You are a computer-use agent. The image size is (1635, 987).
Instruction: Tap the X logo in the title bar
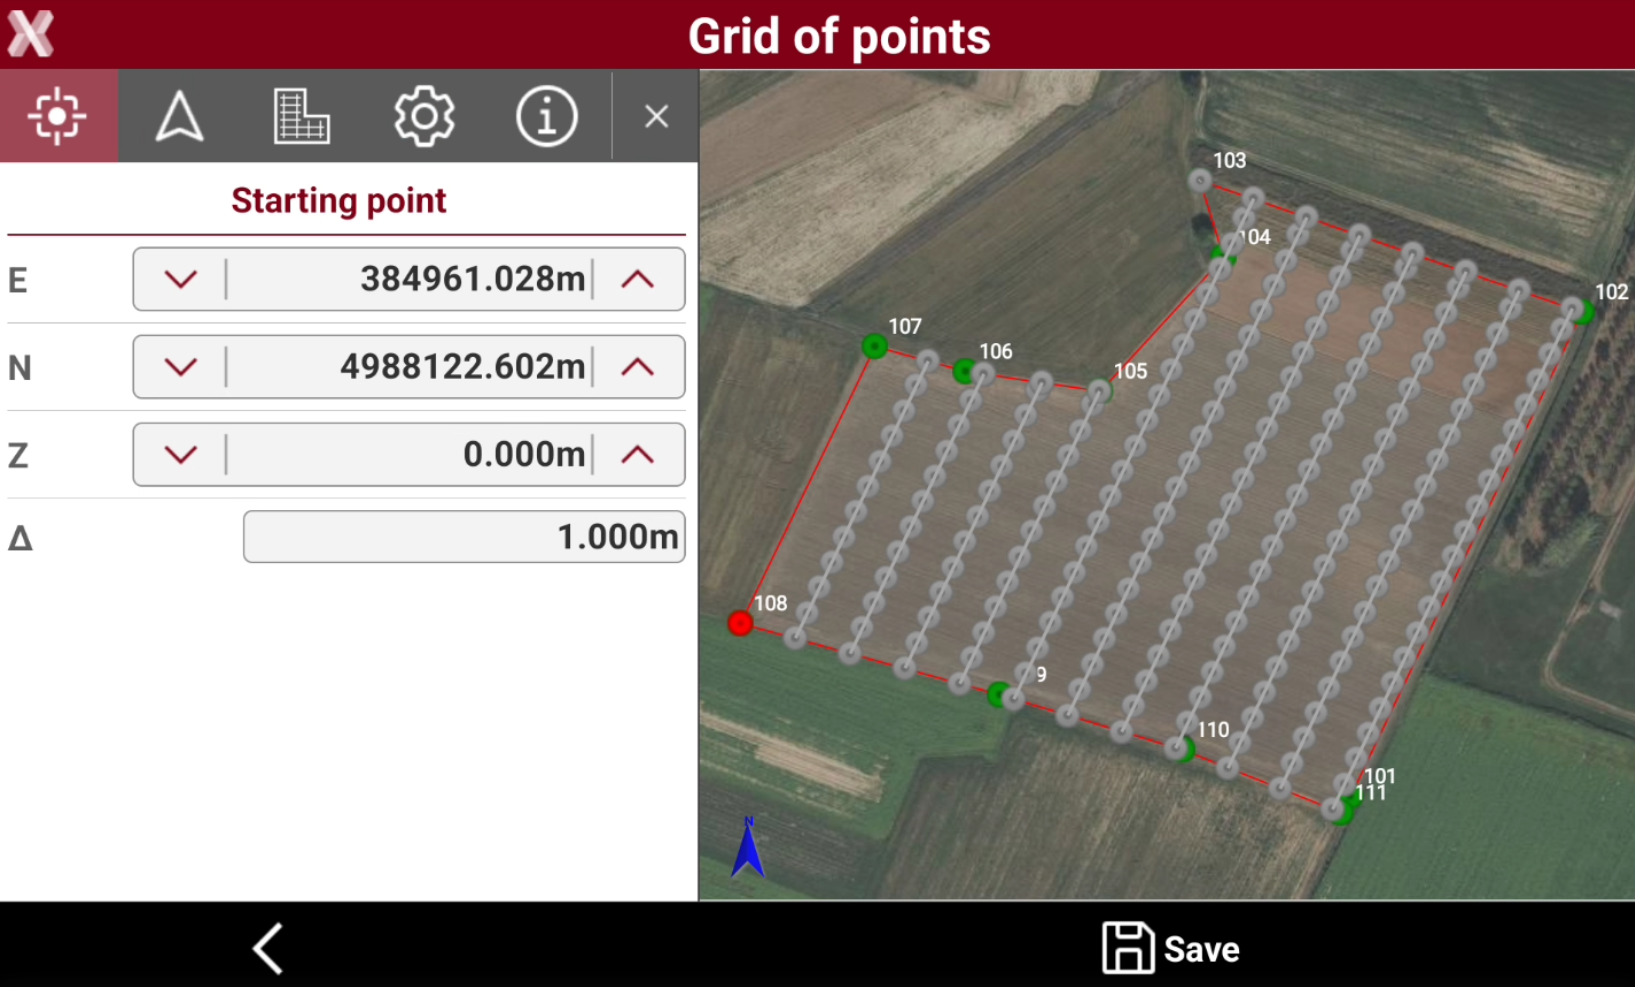(30, 34)
